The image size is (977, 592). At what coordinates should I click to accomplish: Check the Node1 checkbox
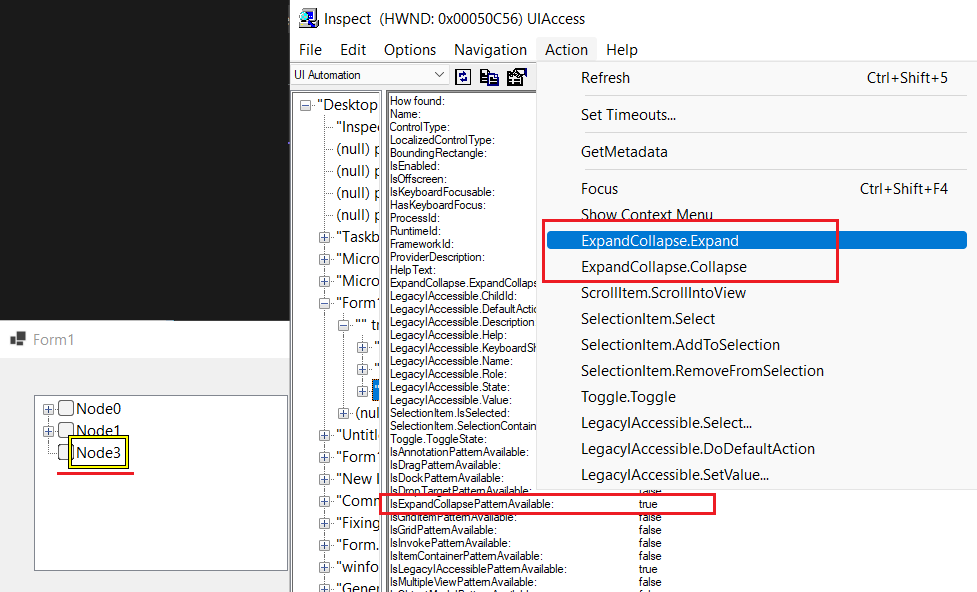click(66, 430)
